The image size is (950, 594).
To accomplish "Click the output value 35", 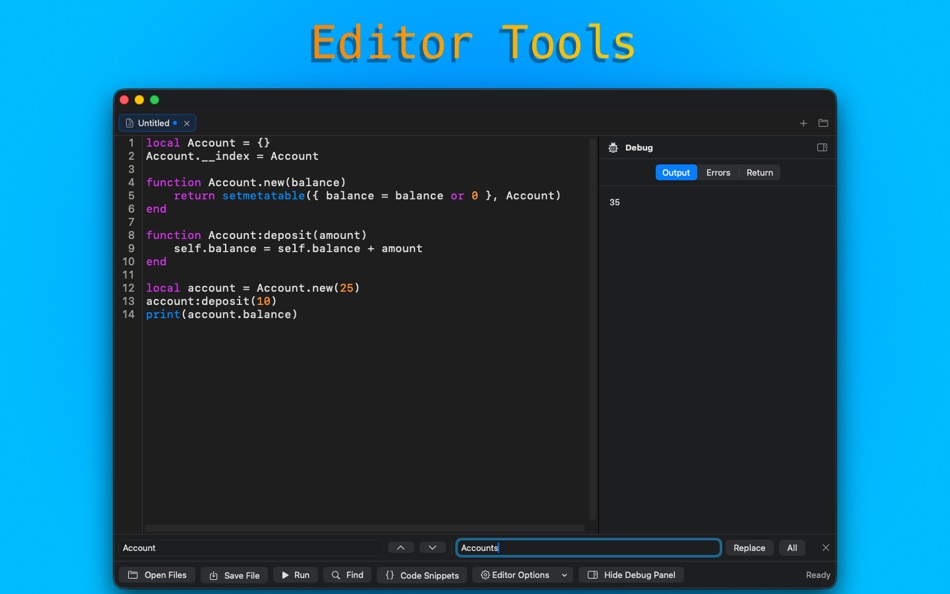I will click(614, 202).
